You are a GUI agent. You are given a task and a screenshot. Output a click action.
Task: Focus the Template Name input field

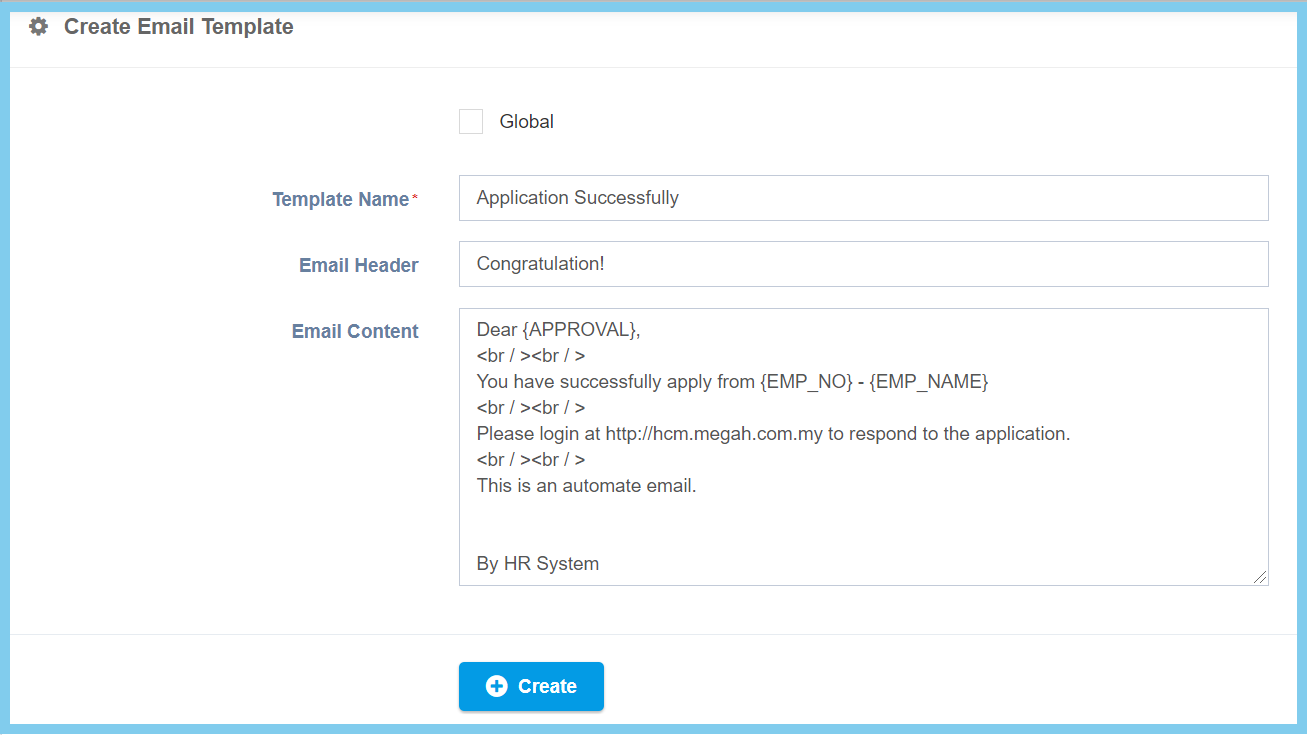863,198
